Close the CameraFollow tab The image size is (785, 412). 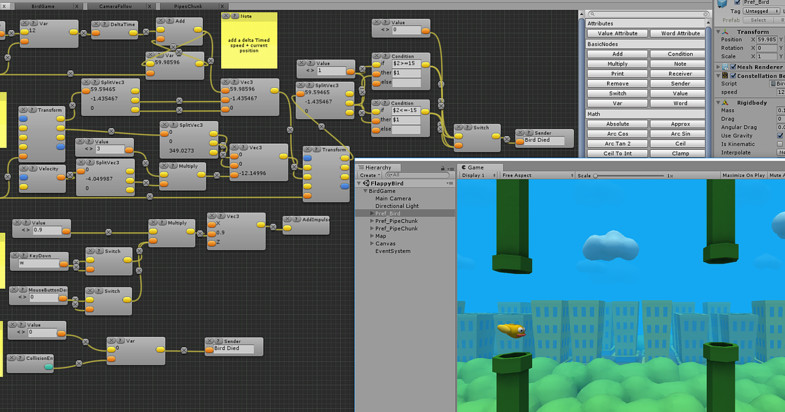coord(150,6)
